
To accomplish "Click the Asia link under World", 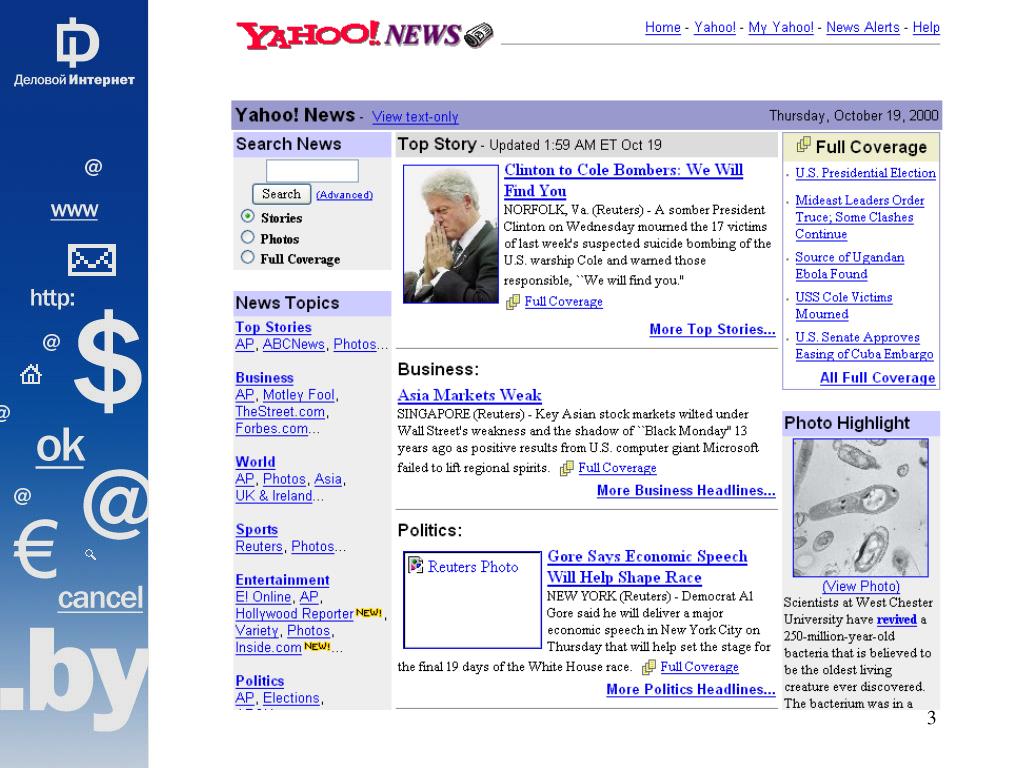I will click(x=328, y=479).
